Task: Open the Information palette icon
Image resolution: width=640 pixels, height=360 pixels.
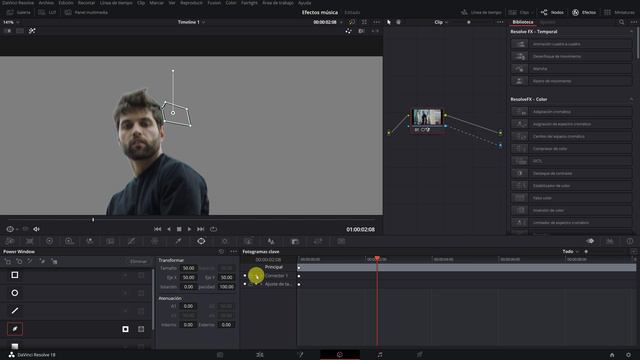Action: pyautogui.click(x=630, y=241)
